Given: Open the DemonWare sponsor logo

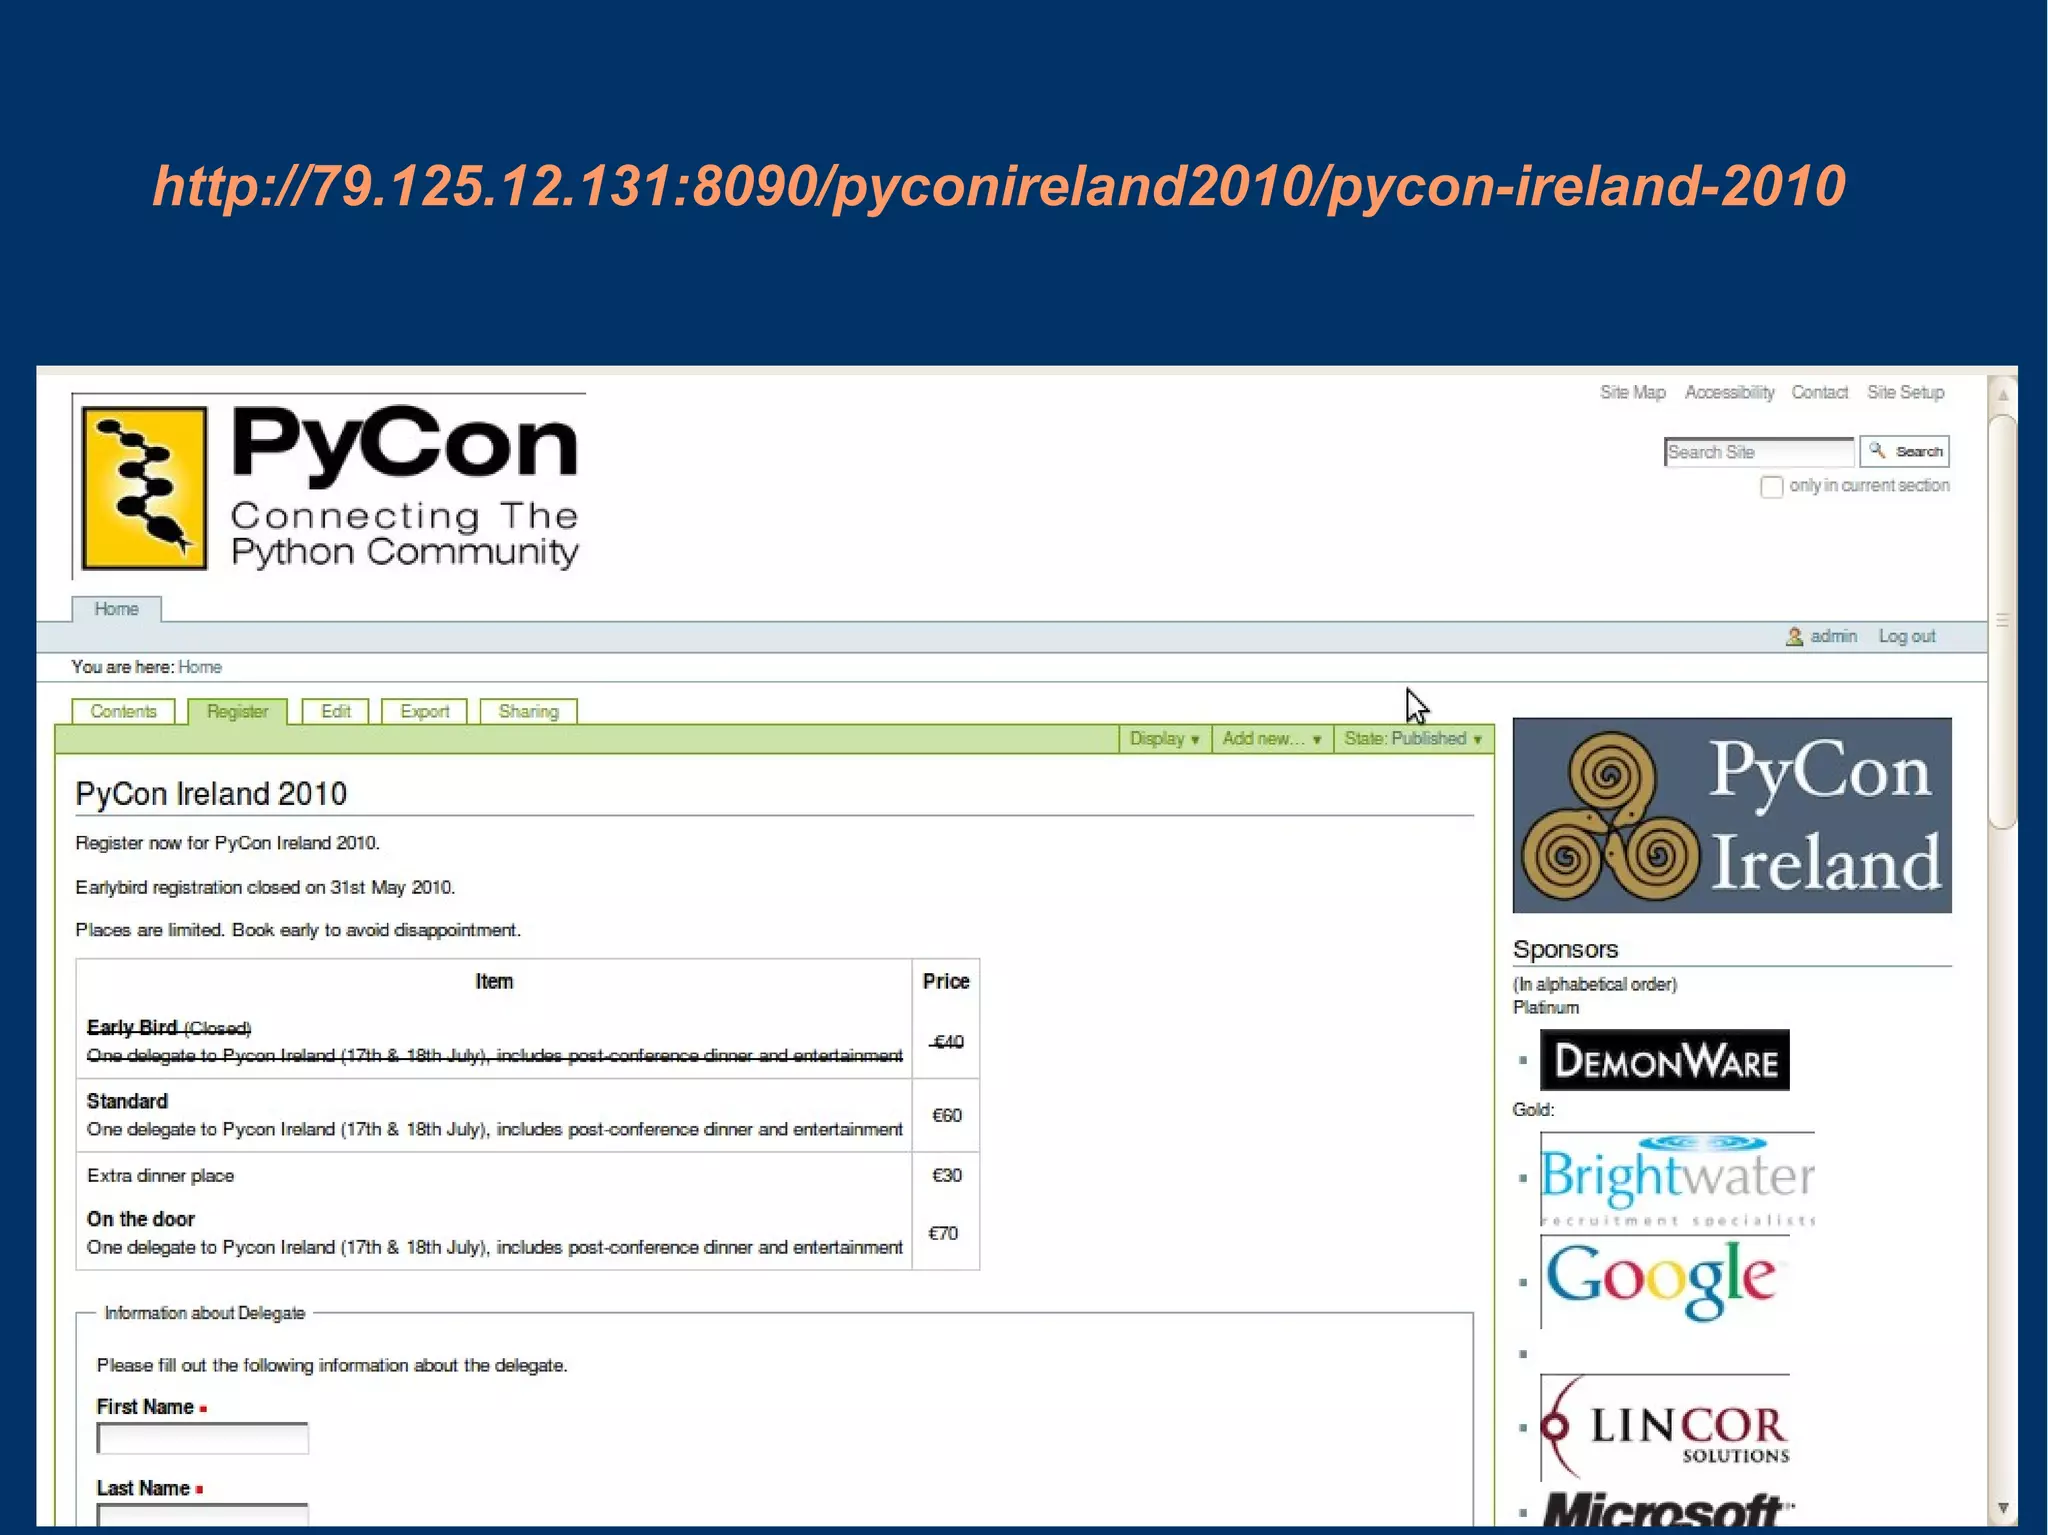Looking at the screenshot, I should [1664, 1060].
